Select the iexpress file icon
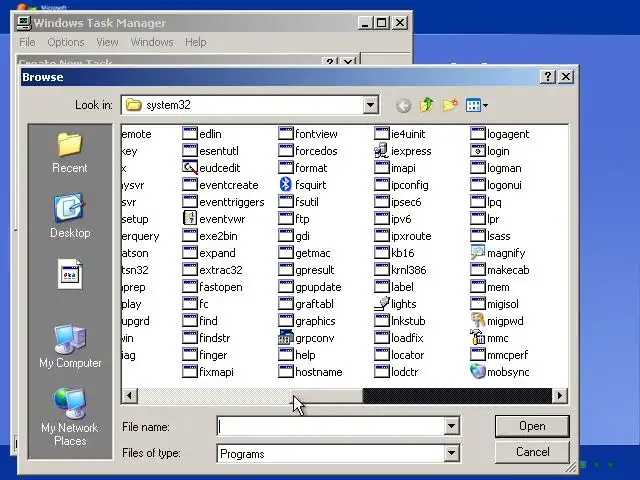 coord(382,151)
